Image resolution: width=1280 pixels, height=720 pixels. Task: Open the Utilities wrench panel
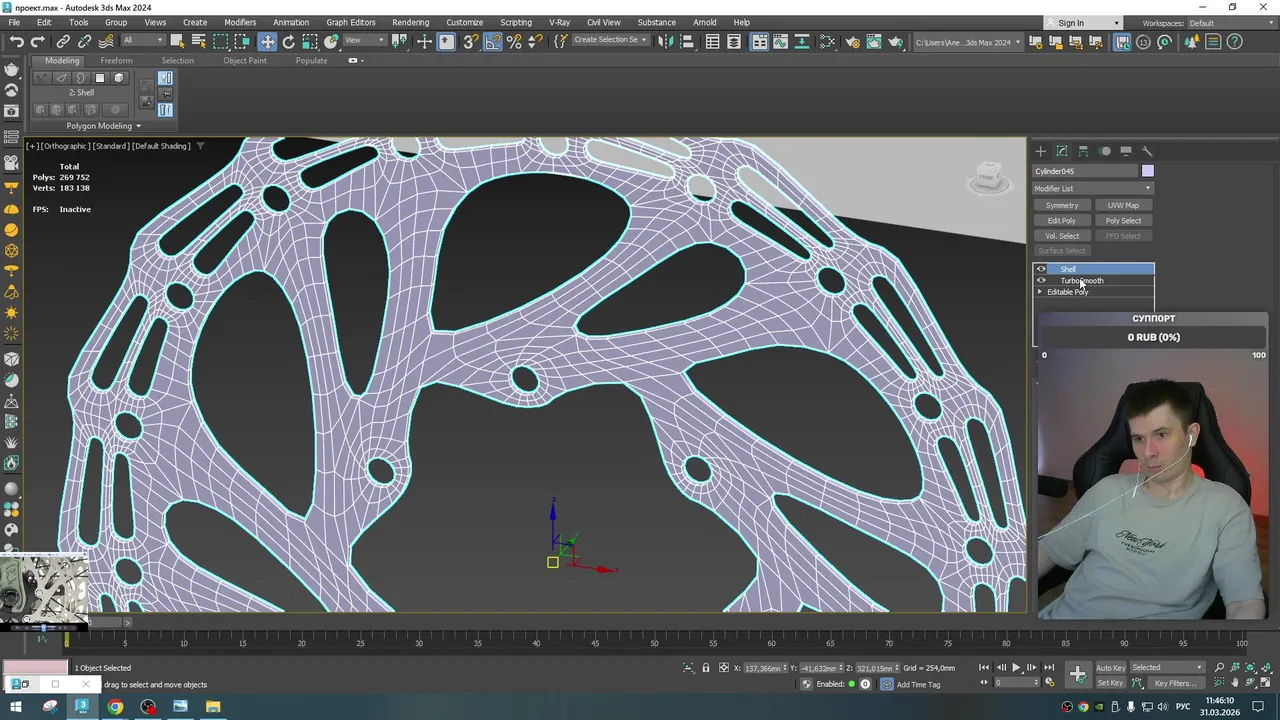1147,151
